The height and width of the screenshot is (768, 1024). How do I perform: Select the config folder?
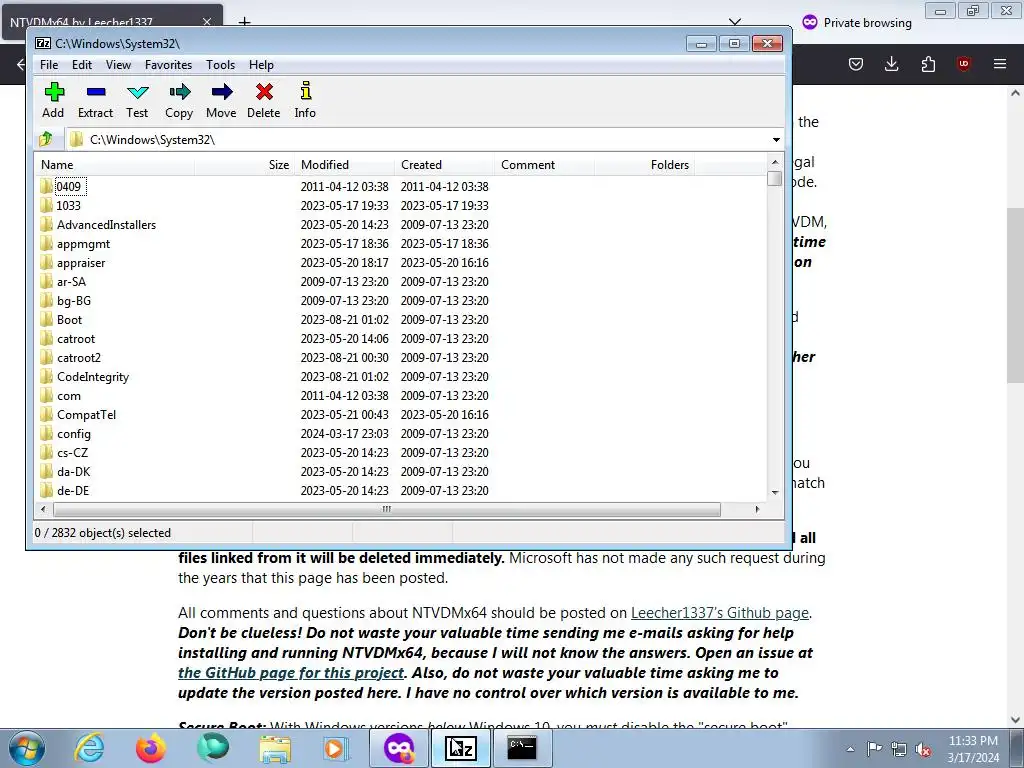73,434
